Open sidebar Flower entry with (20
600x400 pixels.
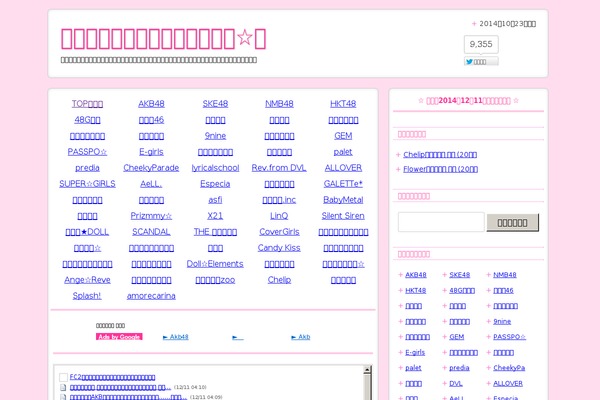440,169
